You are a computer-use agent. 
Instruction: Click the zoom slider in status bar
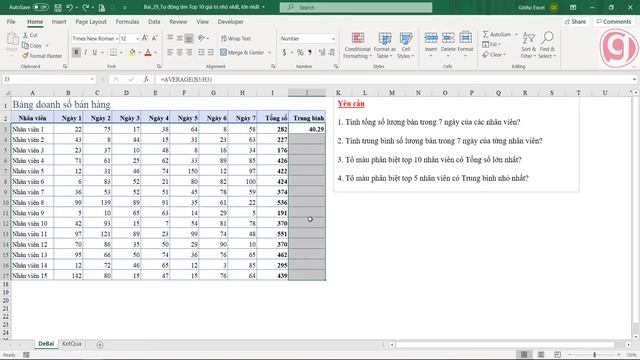pos(594,355)
